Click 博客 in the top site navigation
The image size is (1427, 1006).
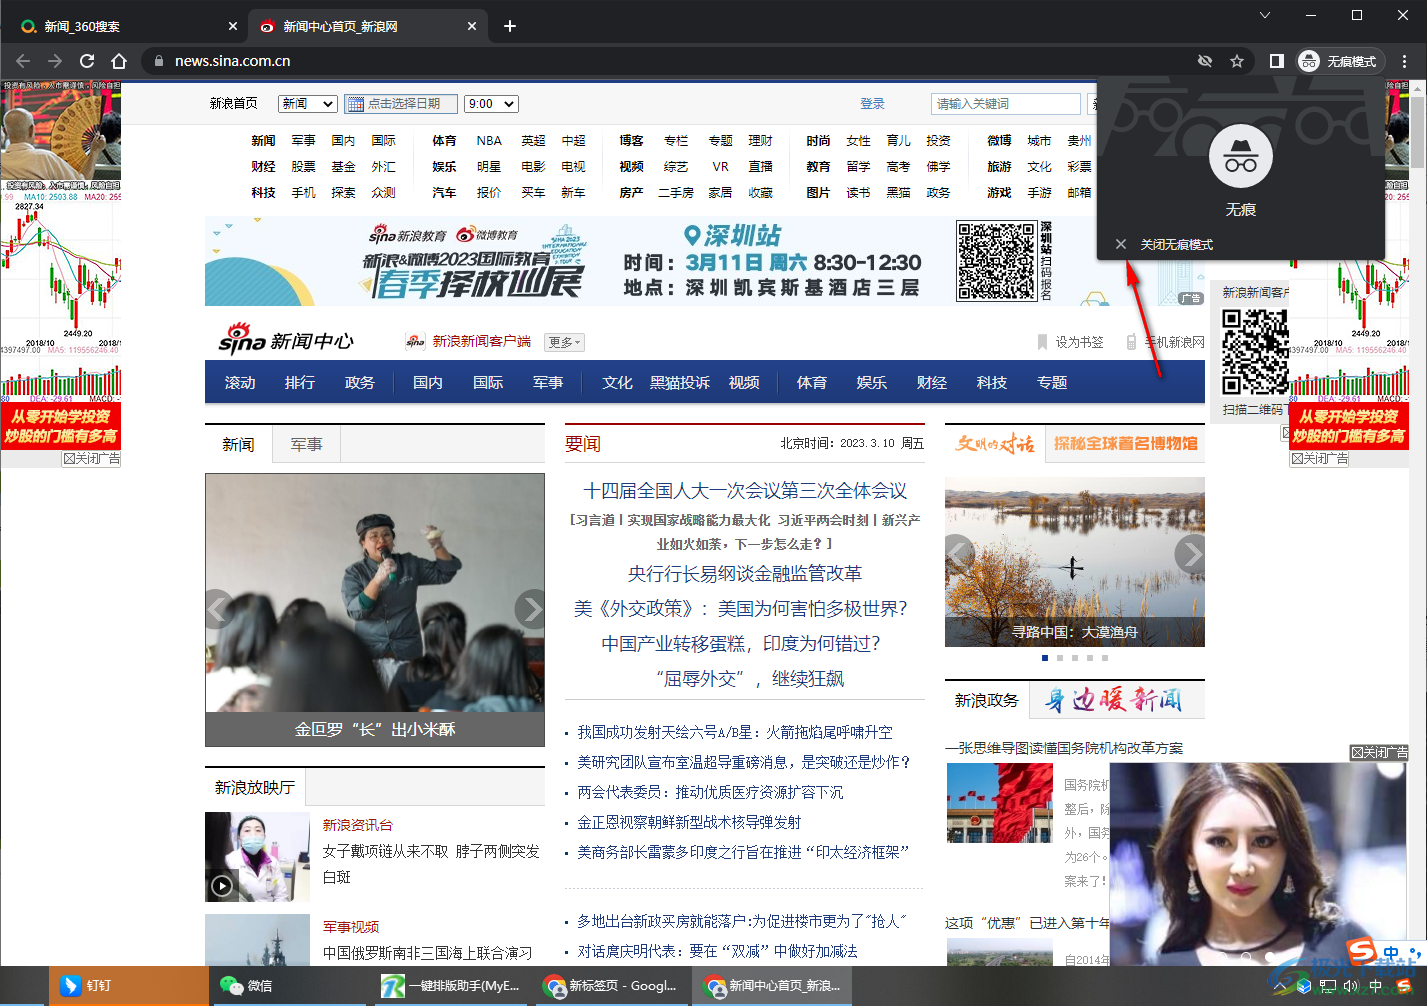pos(631,141)
